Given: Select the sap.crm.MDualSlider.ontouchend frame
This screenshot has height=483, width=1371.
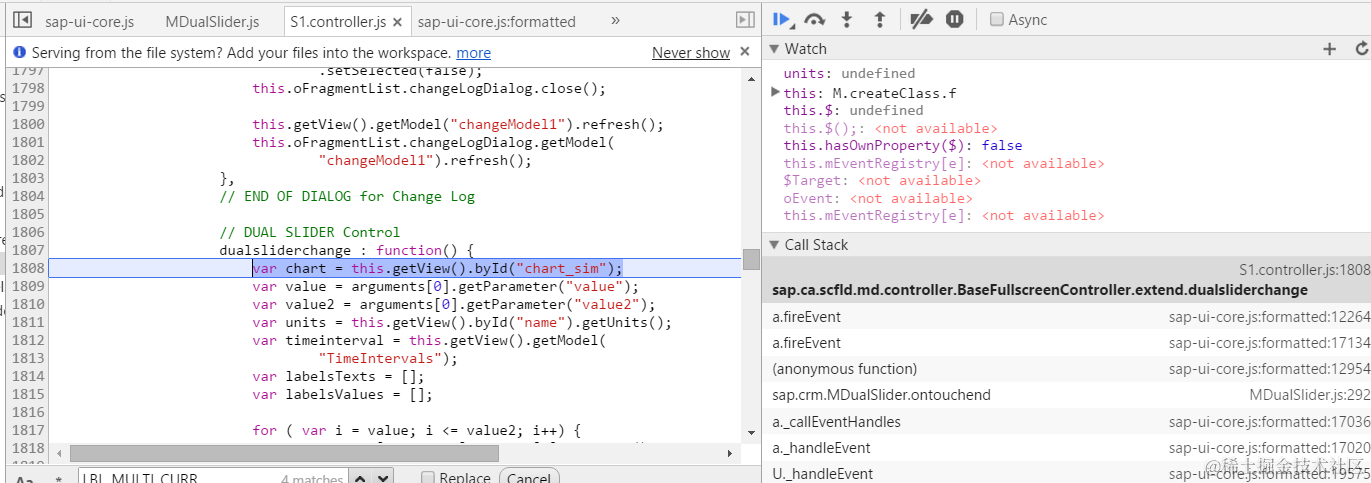Looking at the screenshot, I should point(1066,394).
